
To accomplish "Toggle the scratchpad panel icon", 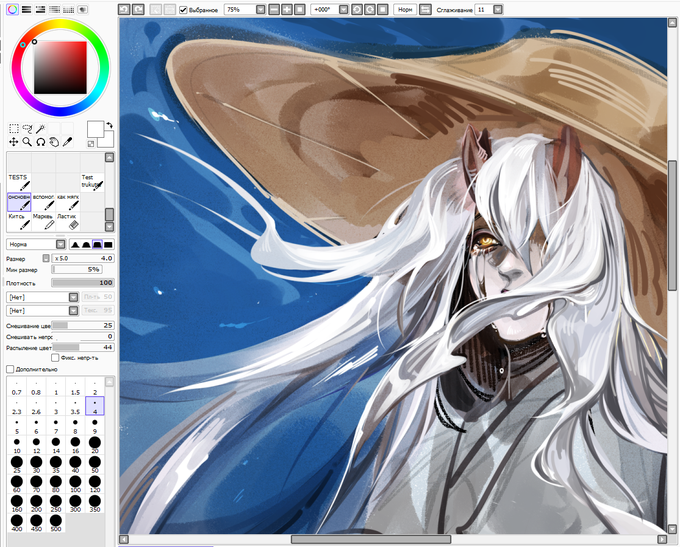I will (82, 9).
